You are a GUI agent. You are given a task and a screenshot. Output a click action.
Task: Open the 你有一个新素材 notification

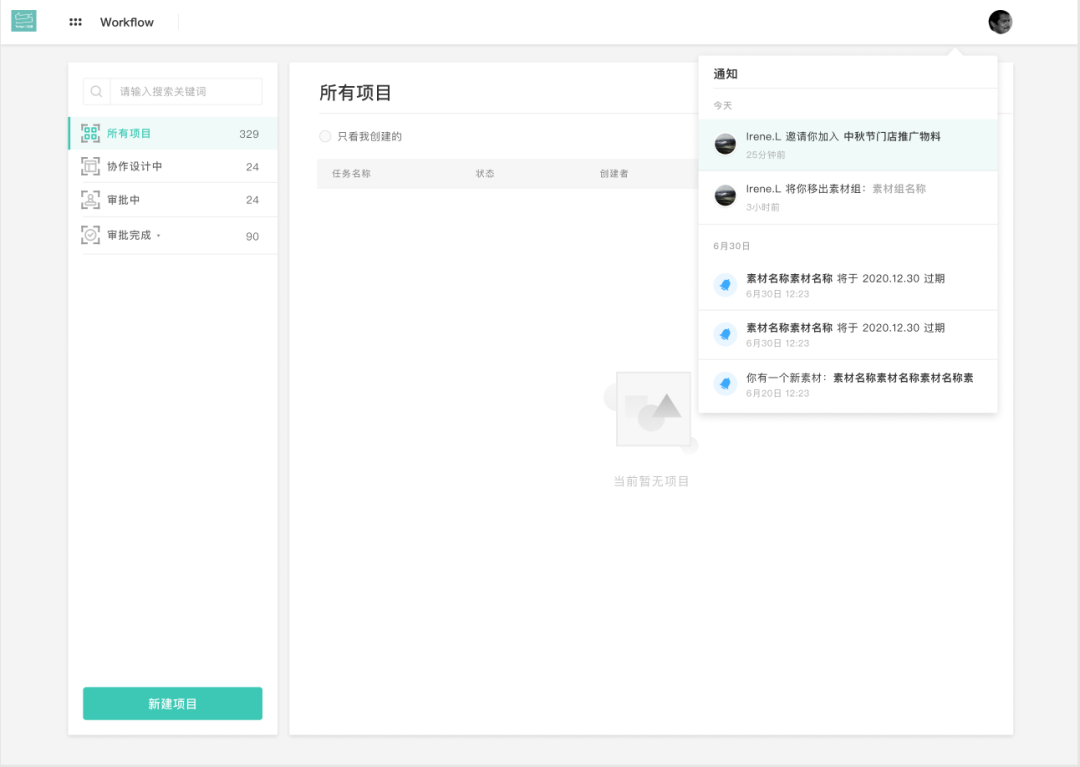click(848, 385)
